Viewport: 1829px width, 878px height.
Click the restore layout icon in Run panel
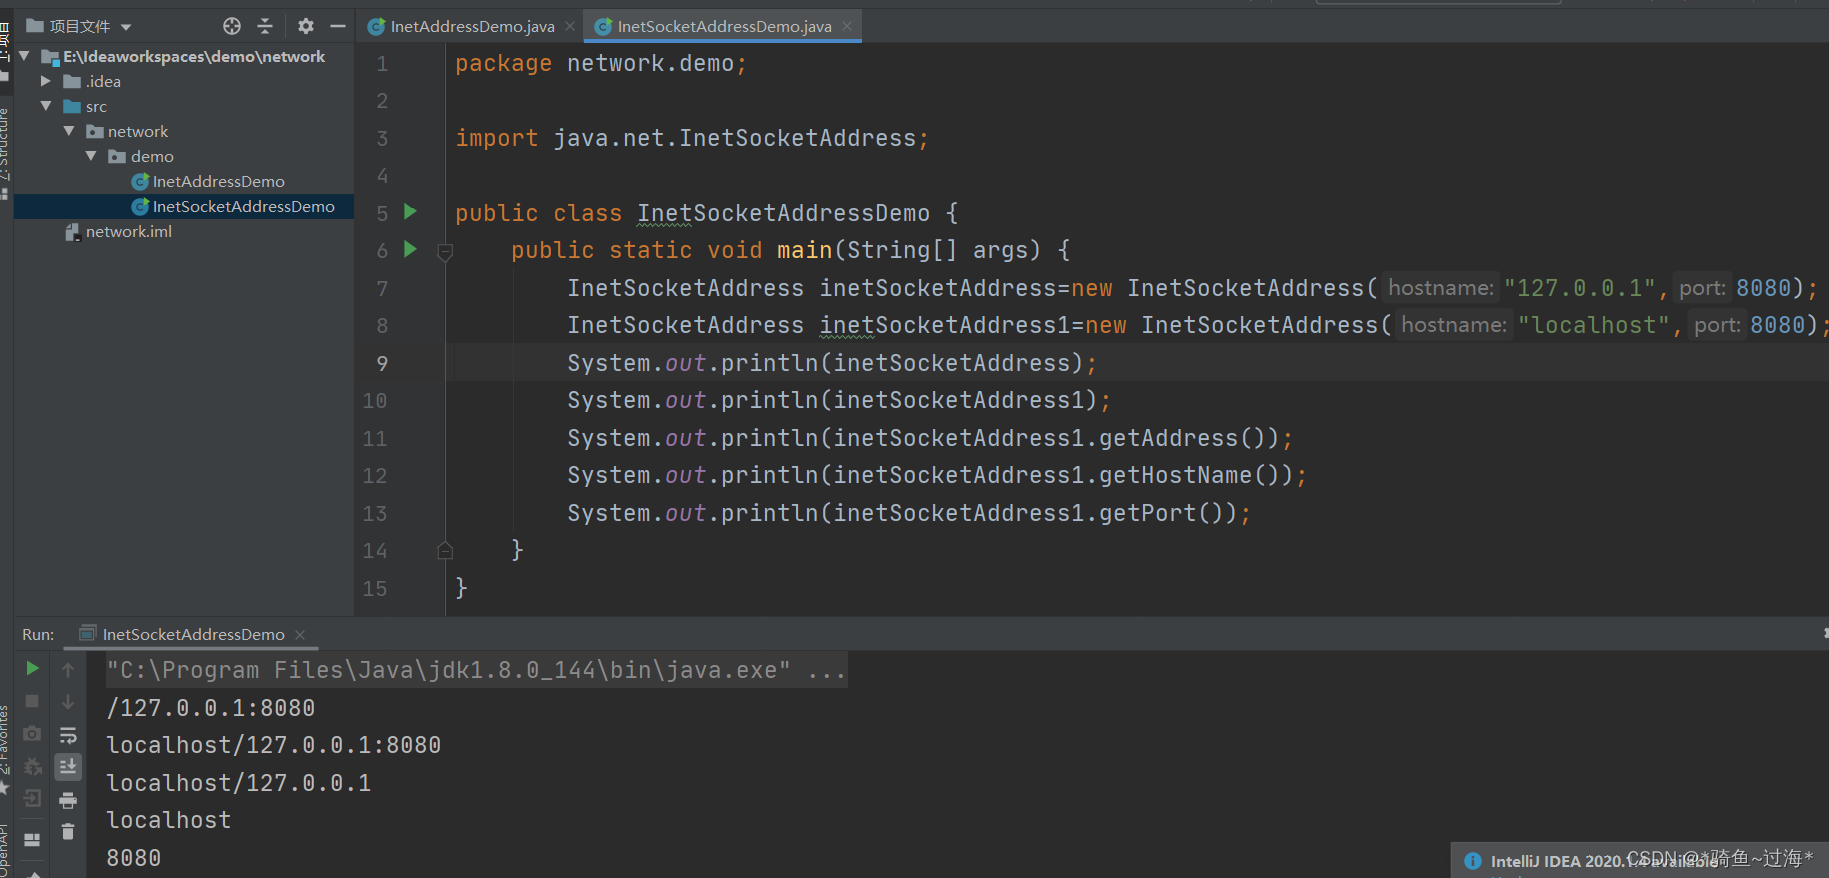(32, 839)
